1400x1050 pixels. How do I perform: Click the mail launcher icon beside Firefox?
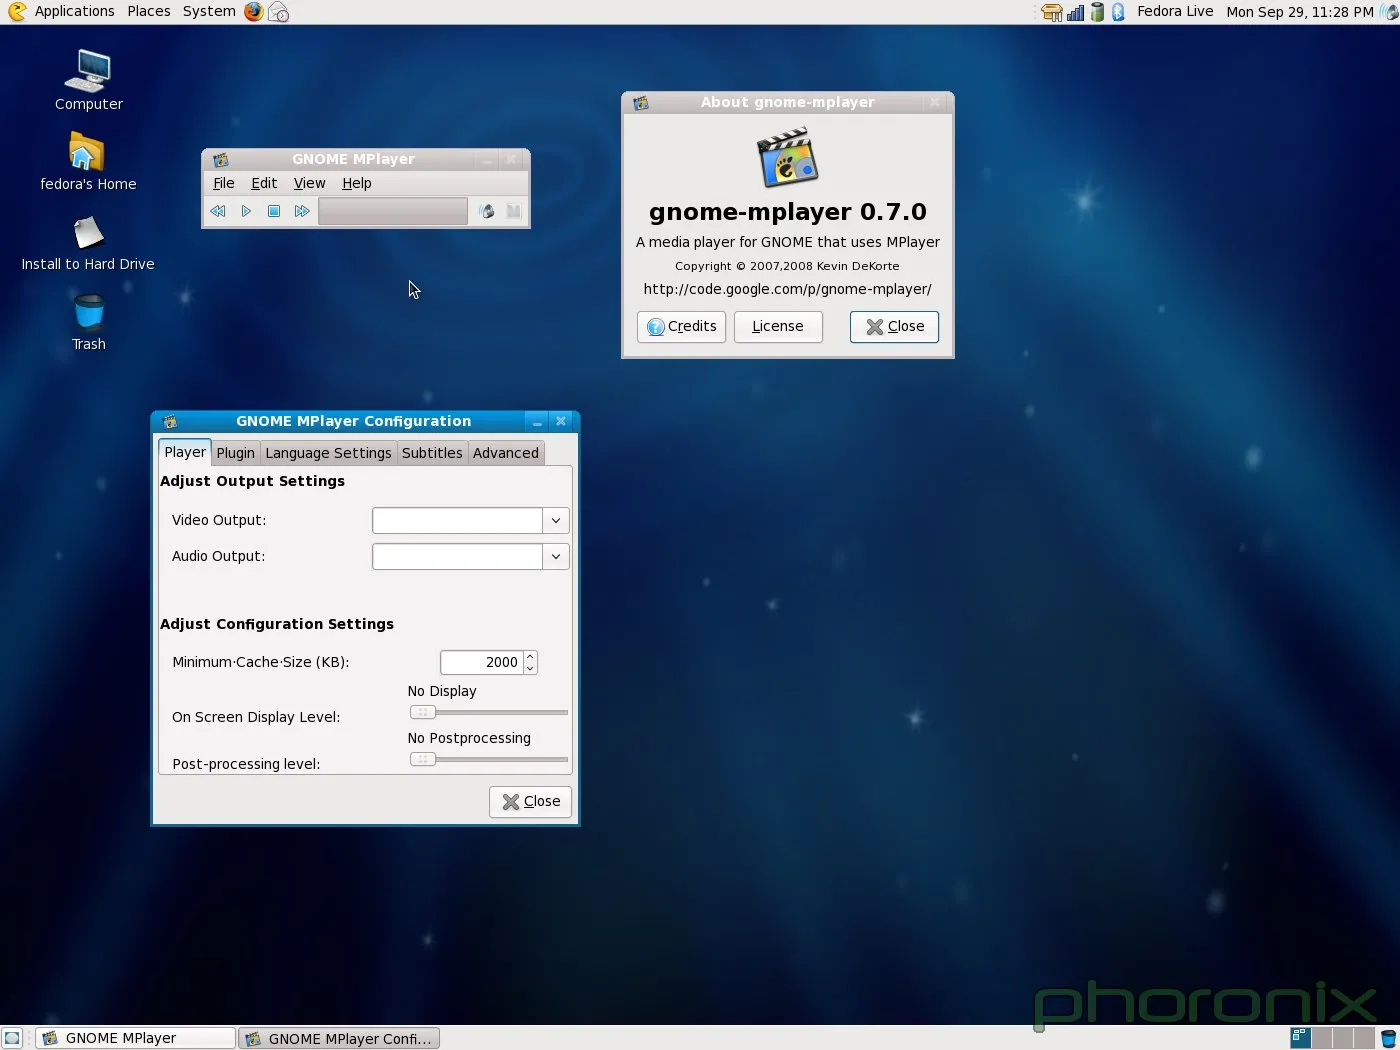point(279,12)
